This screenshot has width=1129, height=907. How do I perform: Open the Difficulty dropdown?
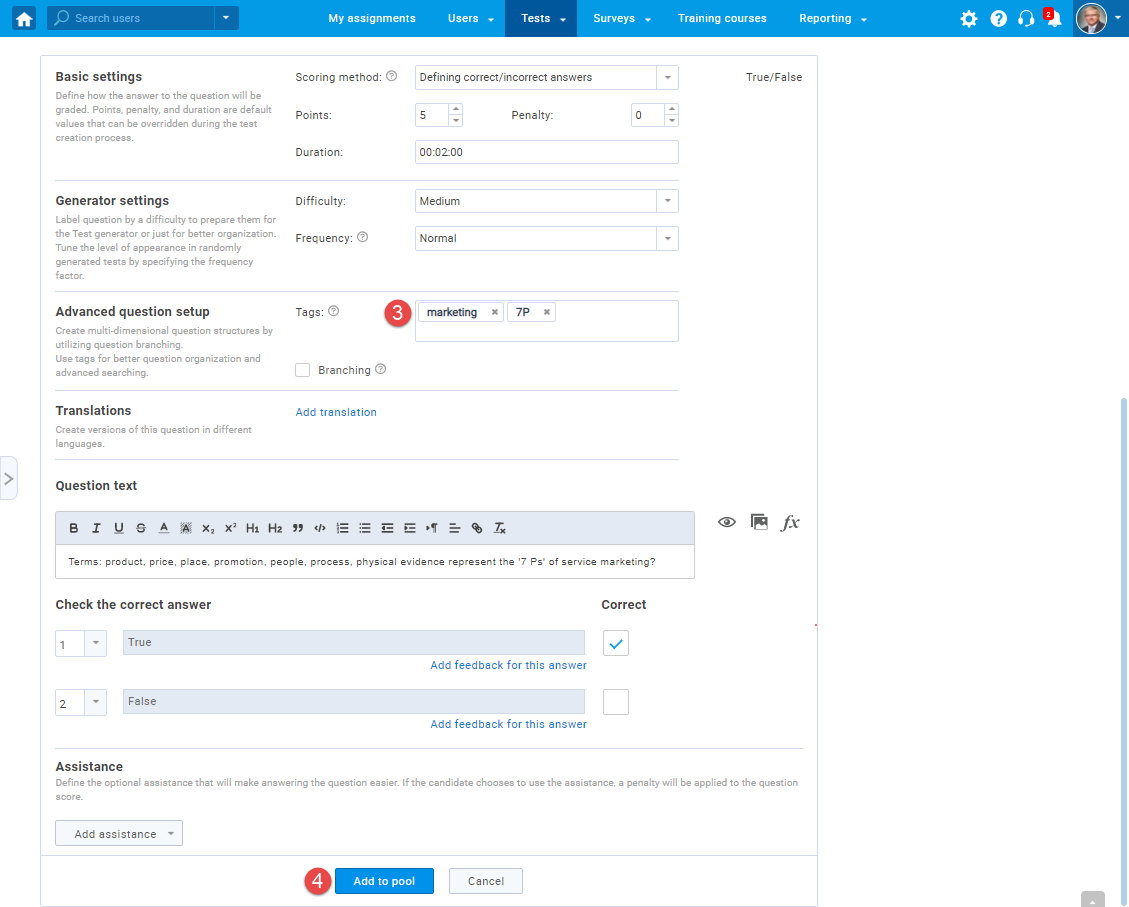[667, 201]
